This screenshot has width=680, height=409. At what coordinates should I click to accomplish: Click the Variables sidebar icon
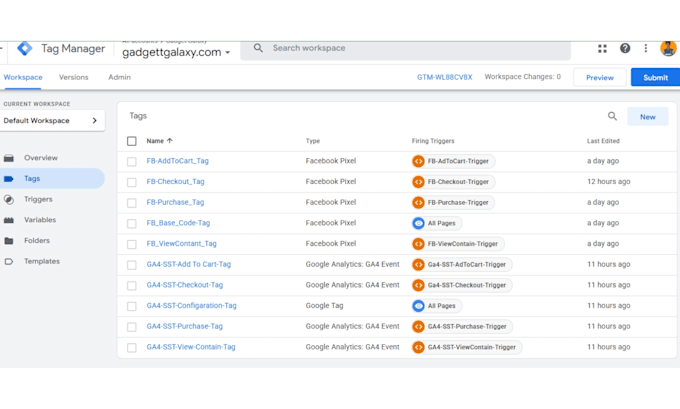click(9, 220)
